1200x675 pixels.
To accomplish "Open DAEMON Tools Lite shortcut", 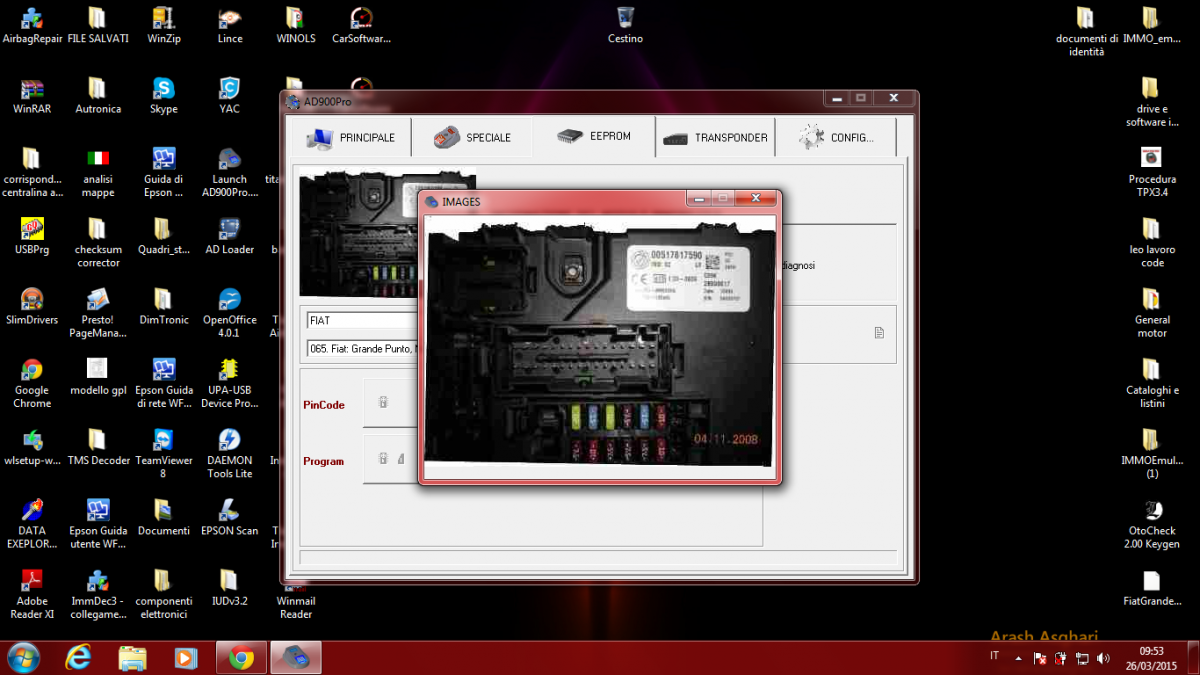I will 230,452.
